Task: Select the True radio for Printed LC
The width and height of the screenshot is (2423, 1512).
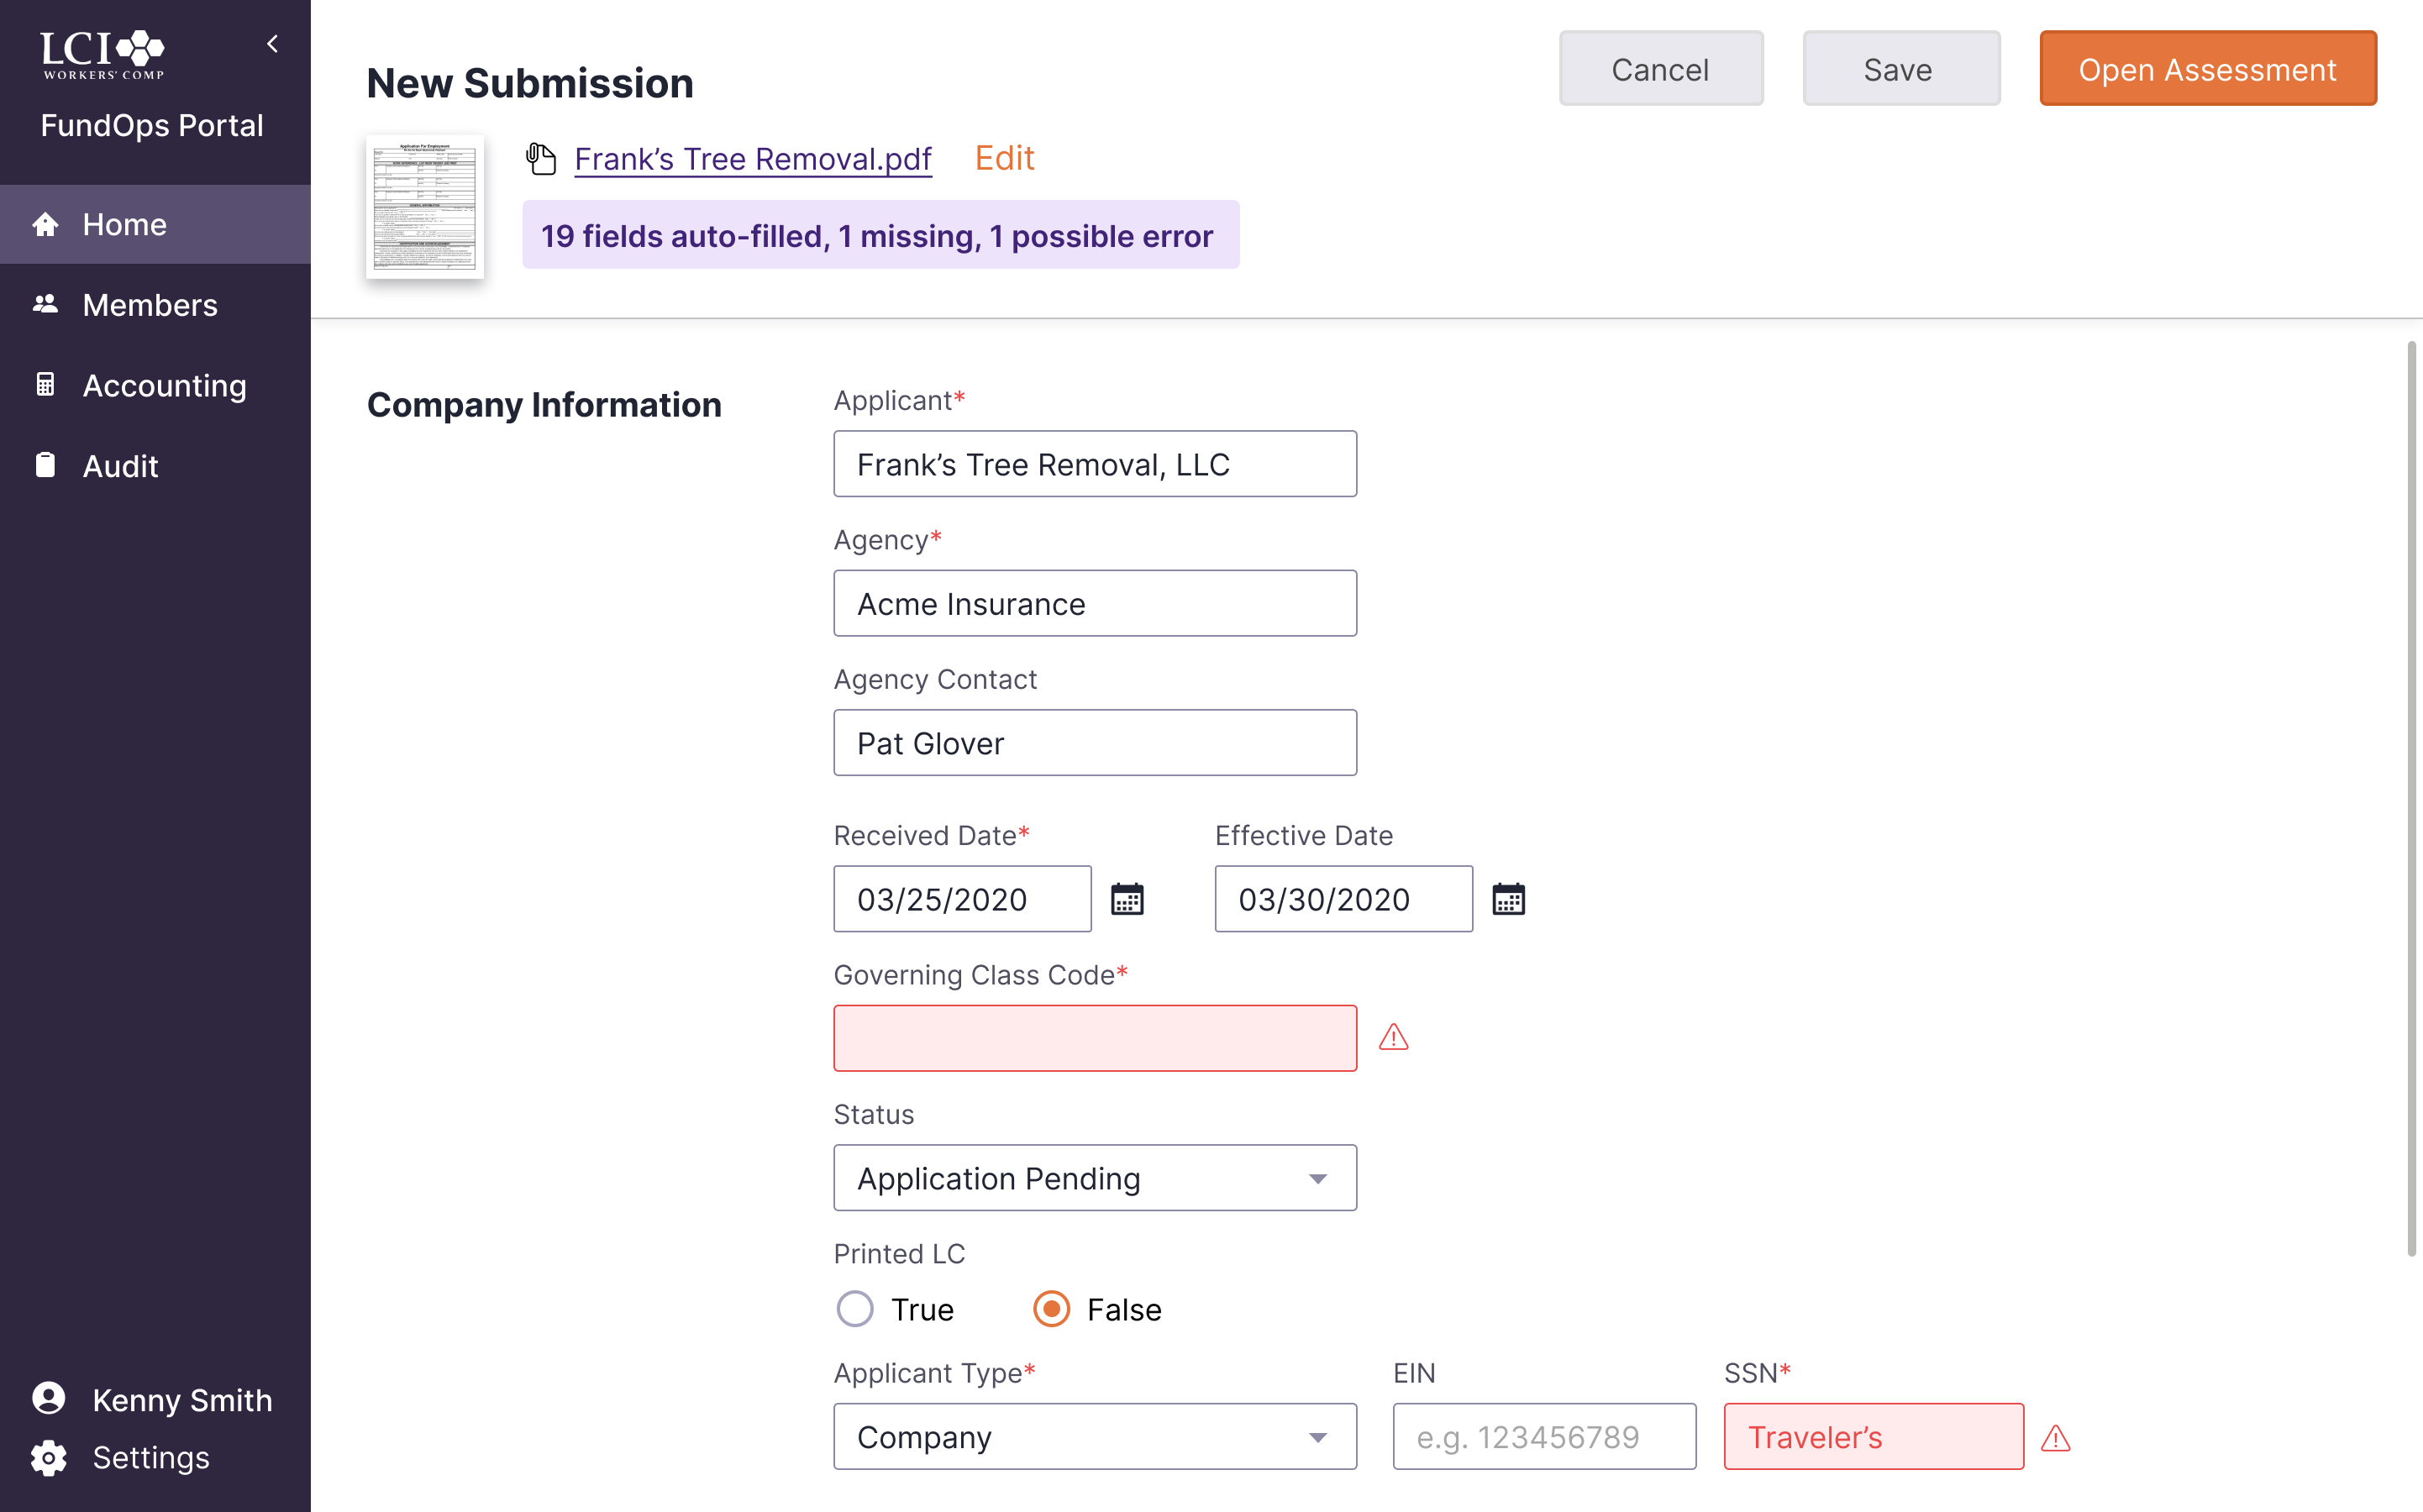Action: click(x=855, y=1309)
